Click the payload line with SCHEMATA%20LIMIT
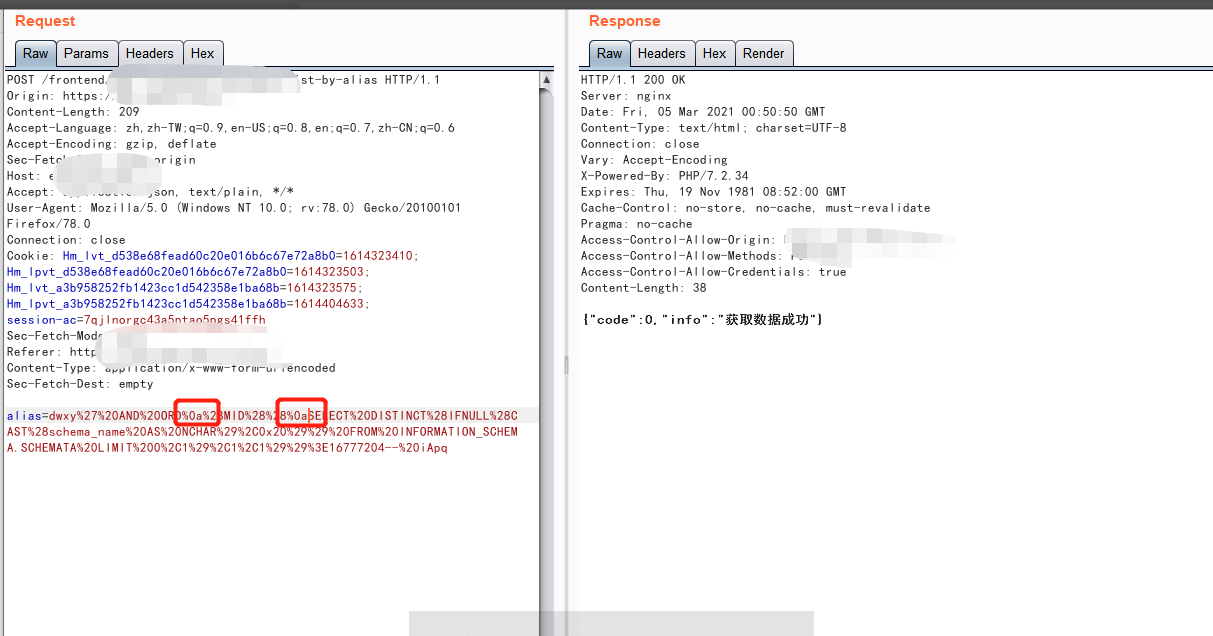Screen dimensions: 1213x636 (227, 448)
